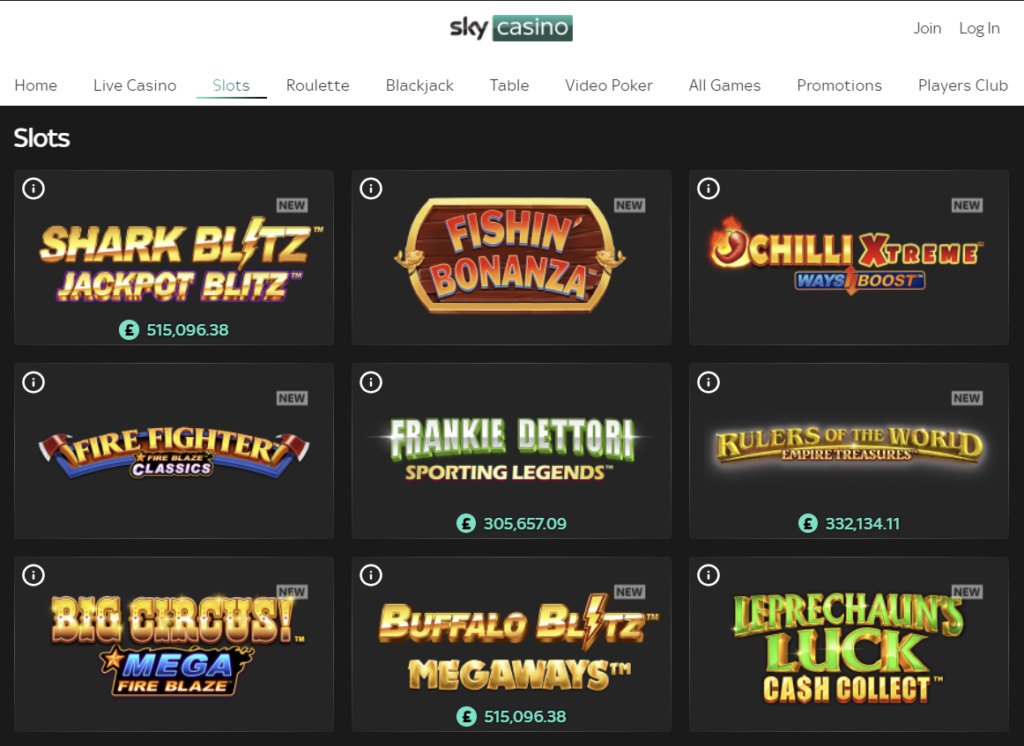Select the Slots tab

click(231, 86)
